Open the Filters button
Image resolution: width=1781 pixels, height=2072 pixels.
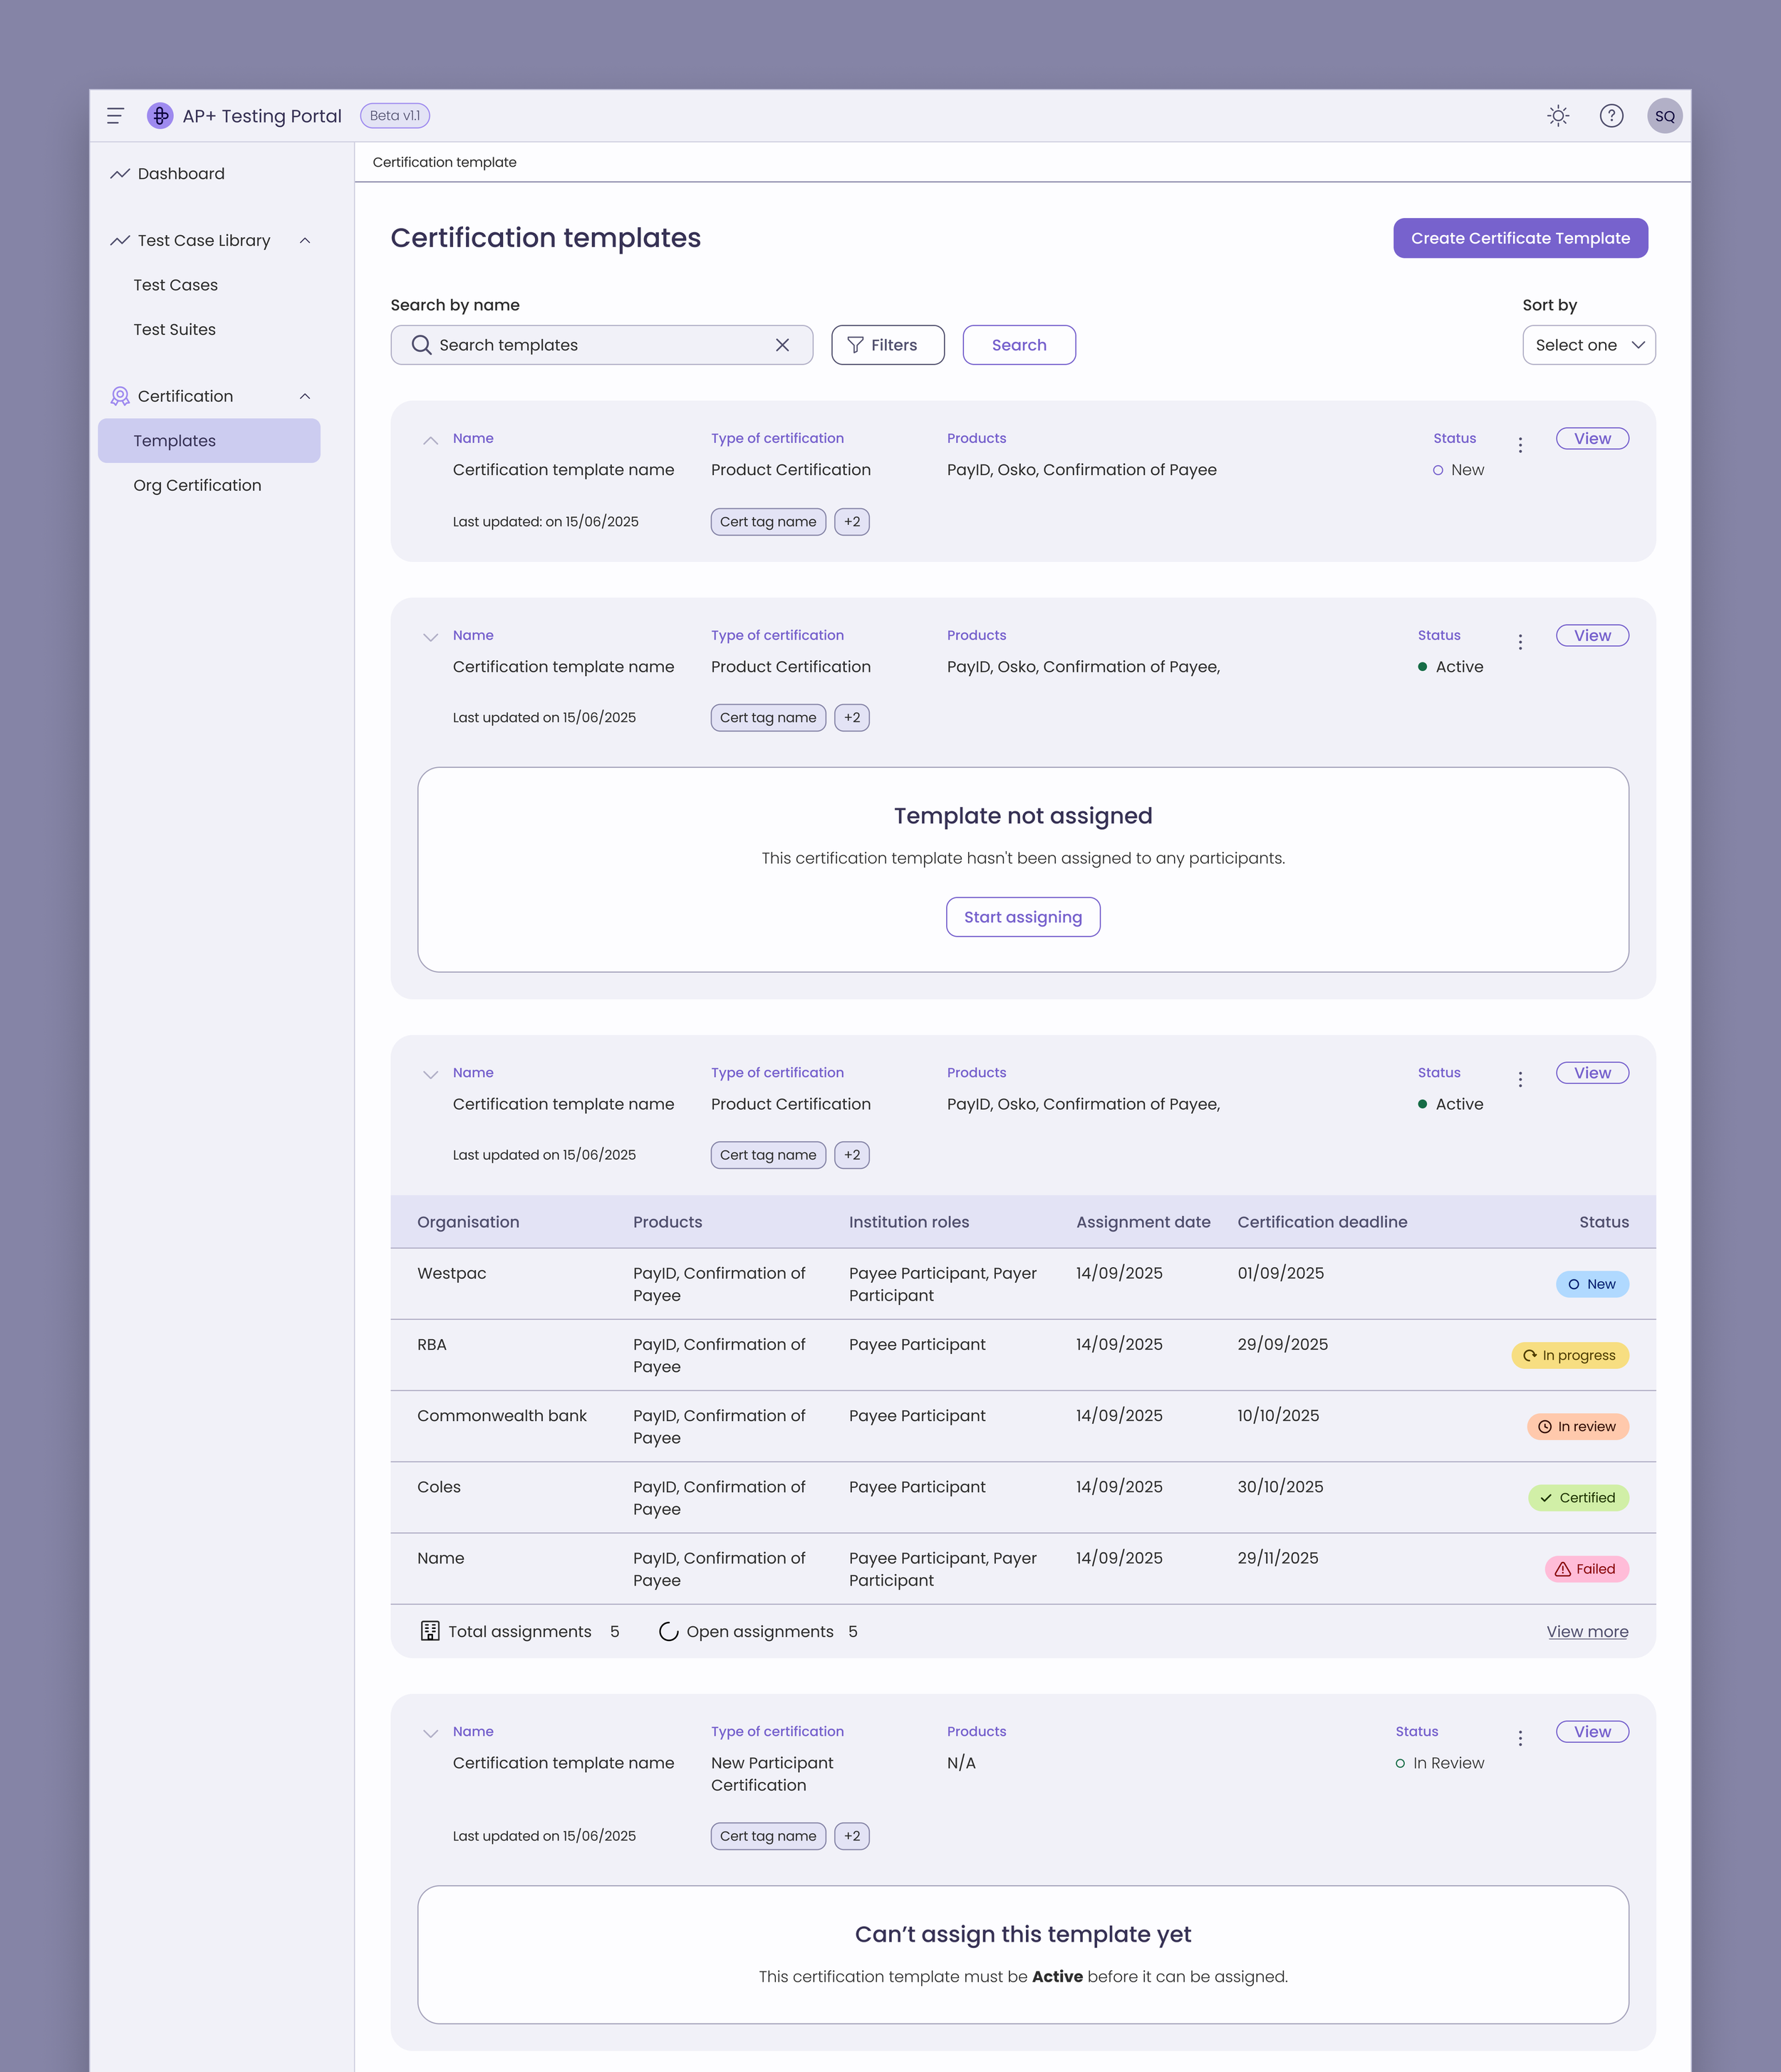[887, 345]
